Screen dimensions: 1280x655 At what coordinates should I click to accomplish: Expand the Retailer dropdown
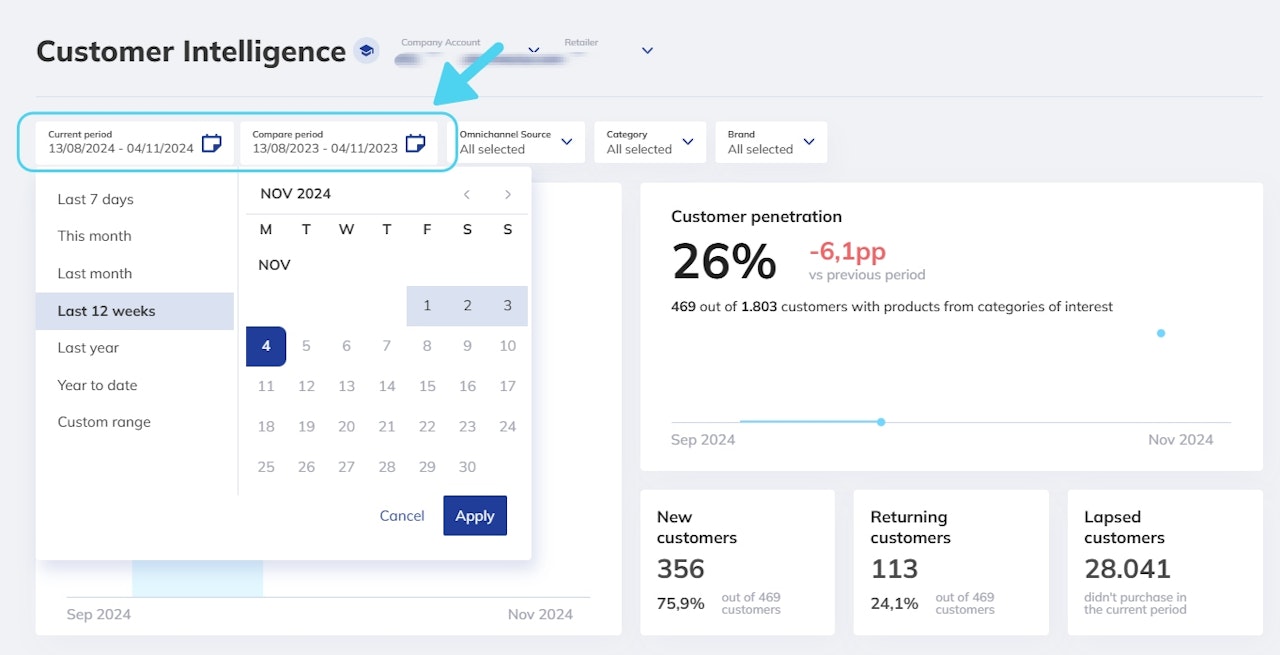tap(647, 50)
